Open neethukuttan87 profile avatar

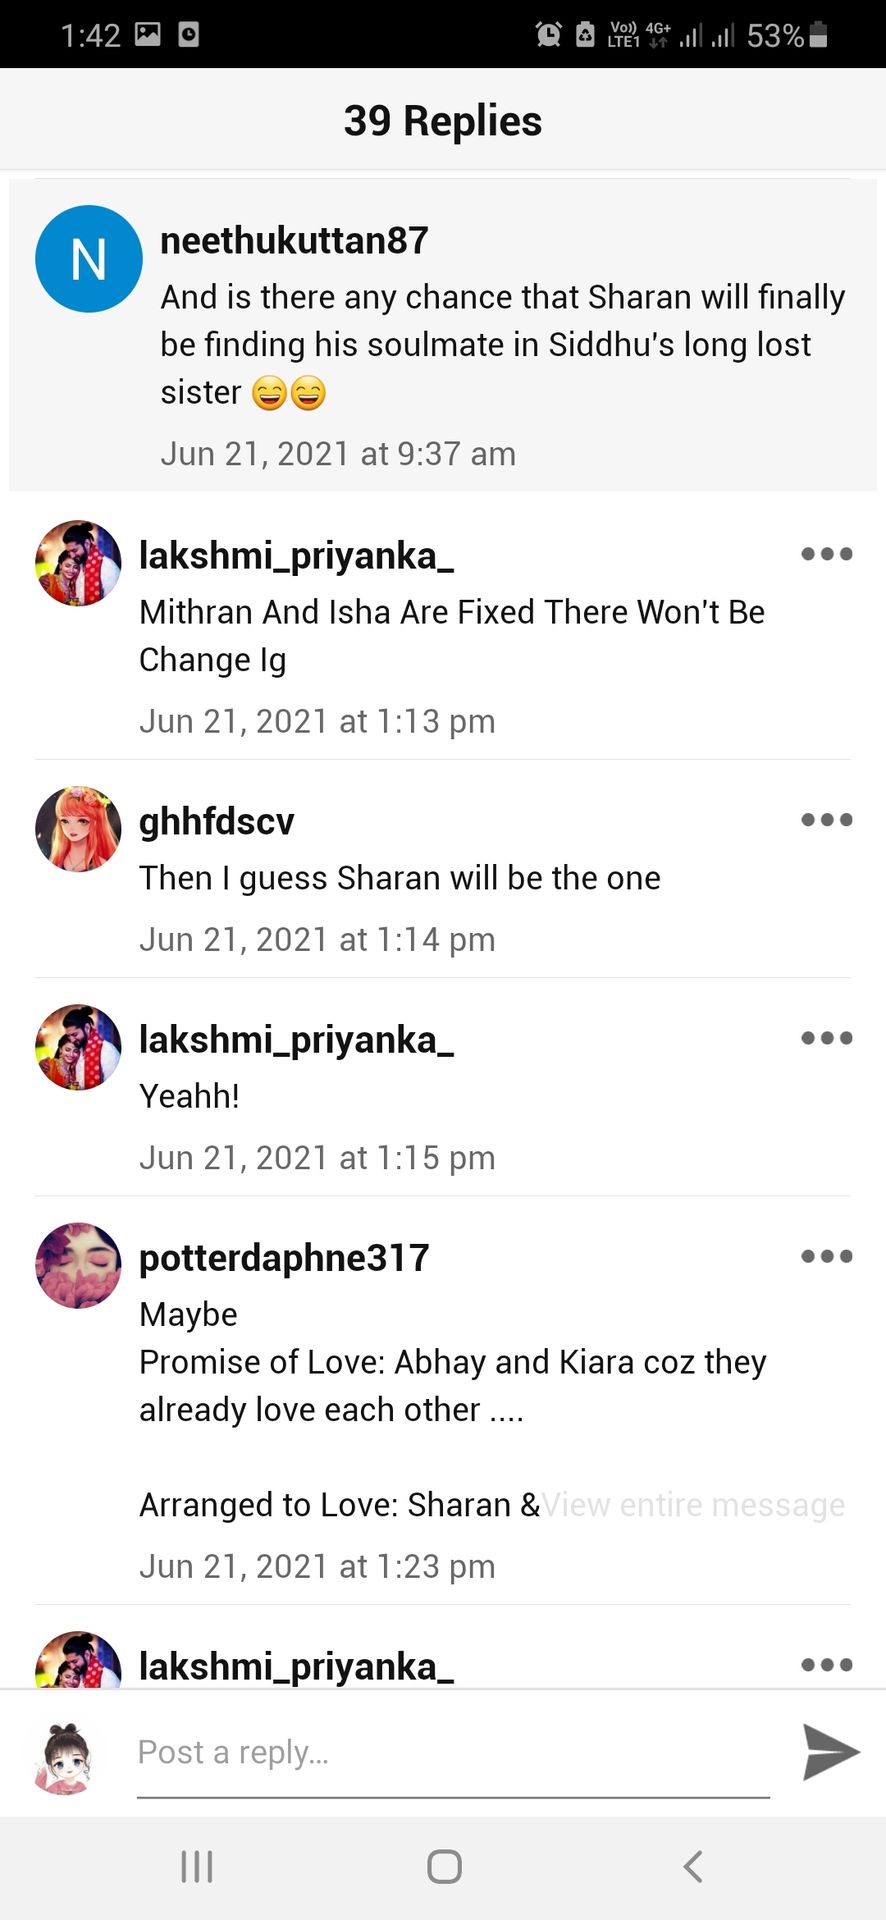coord(89,259)
